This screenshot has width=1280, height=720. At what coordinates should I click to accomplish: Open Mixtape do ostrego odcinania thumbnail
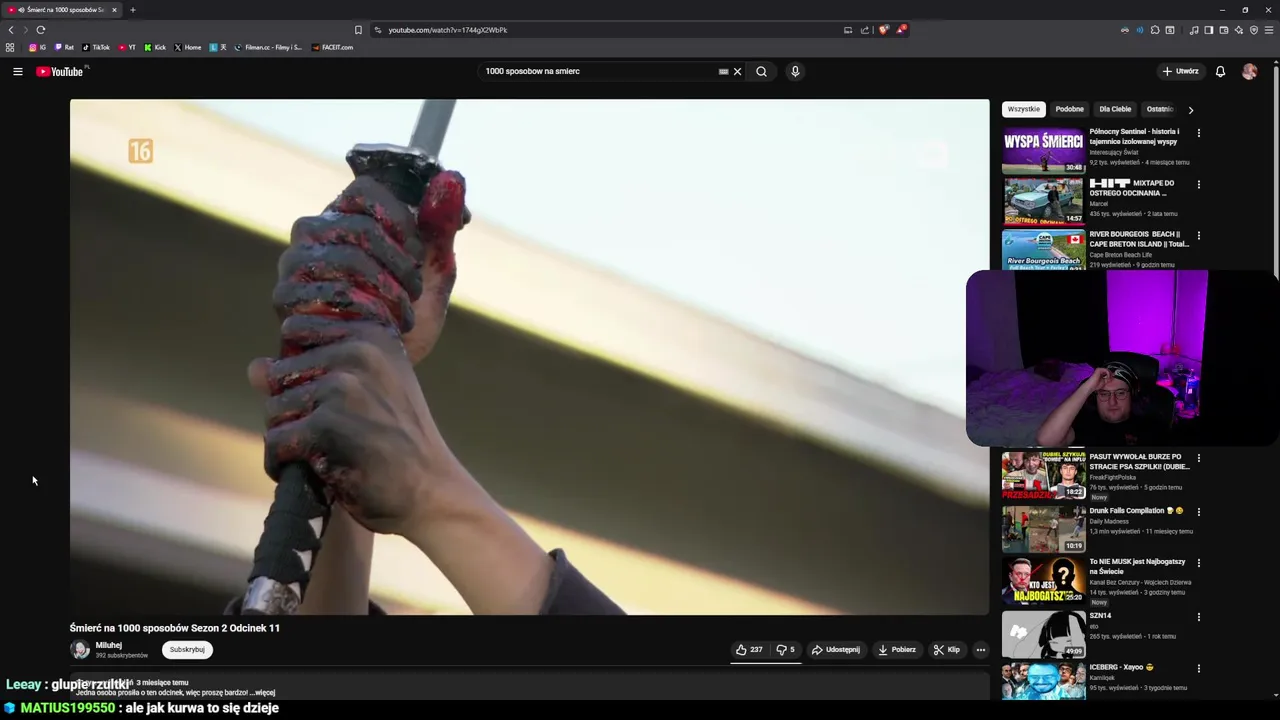pos(1043,201)
